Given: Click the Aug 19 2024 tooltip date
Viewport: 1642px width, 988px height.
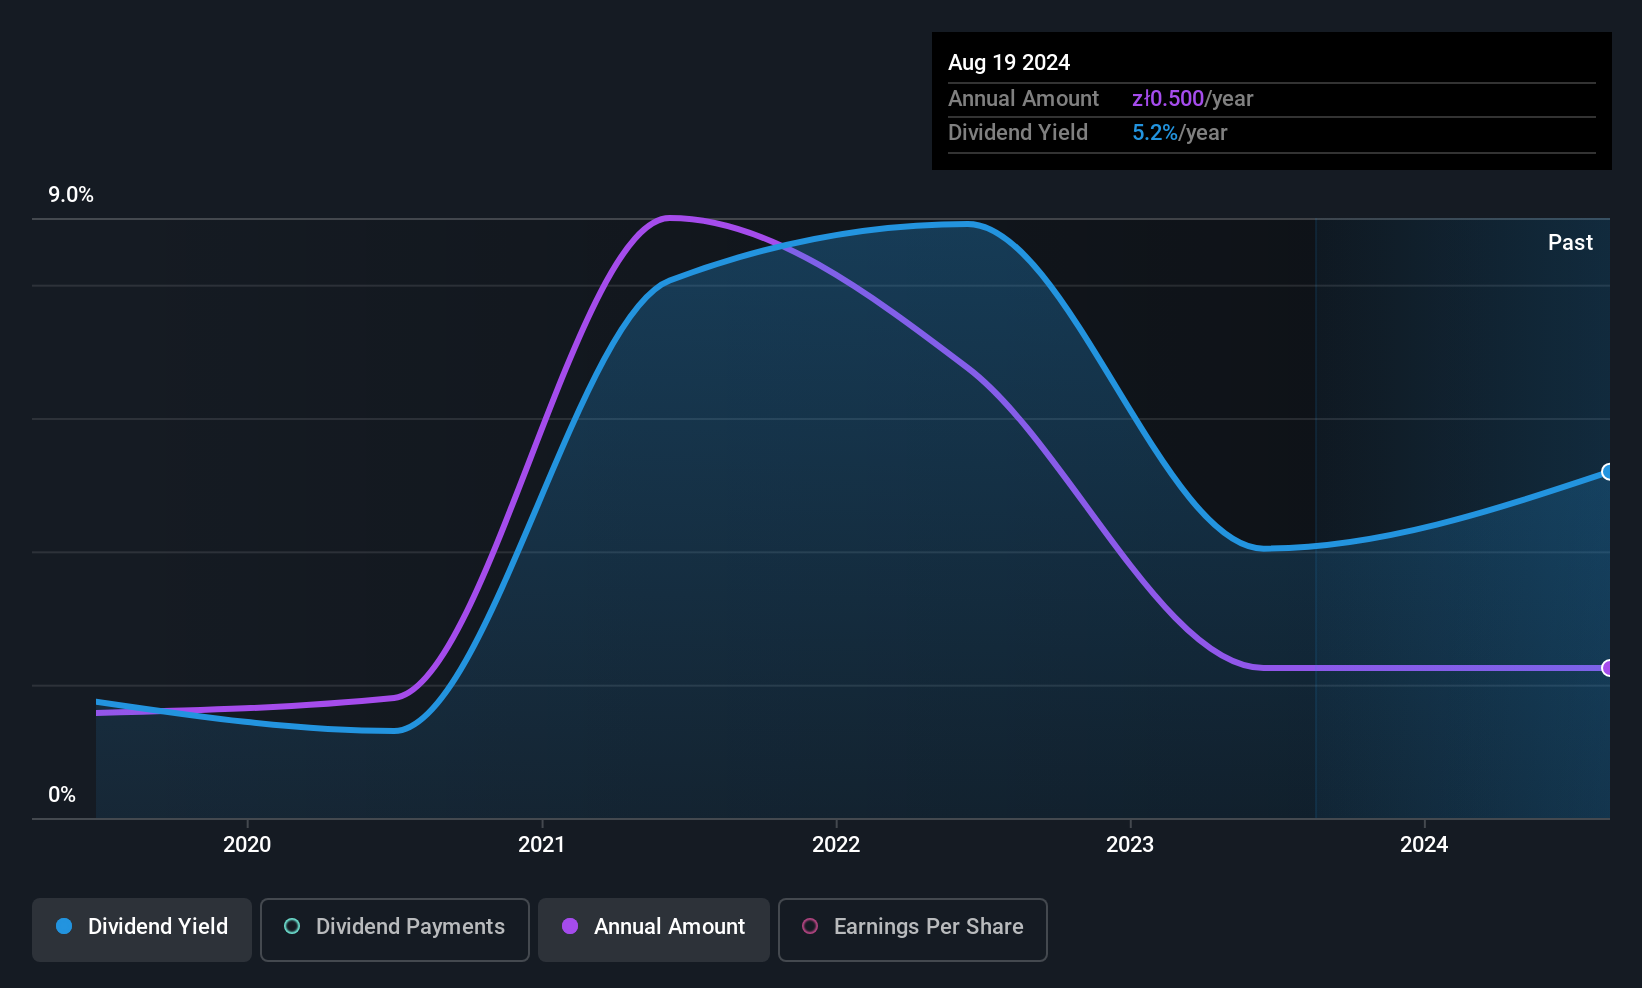Looking at the screenshot, I should click(x=1009, y=63).
